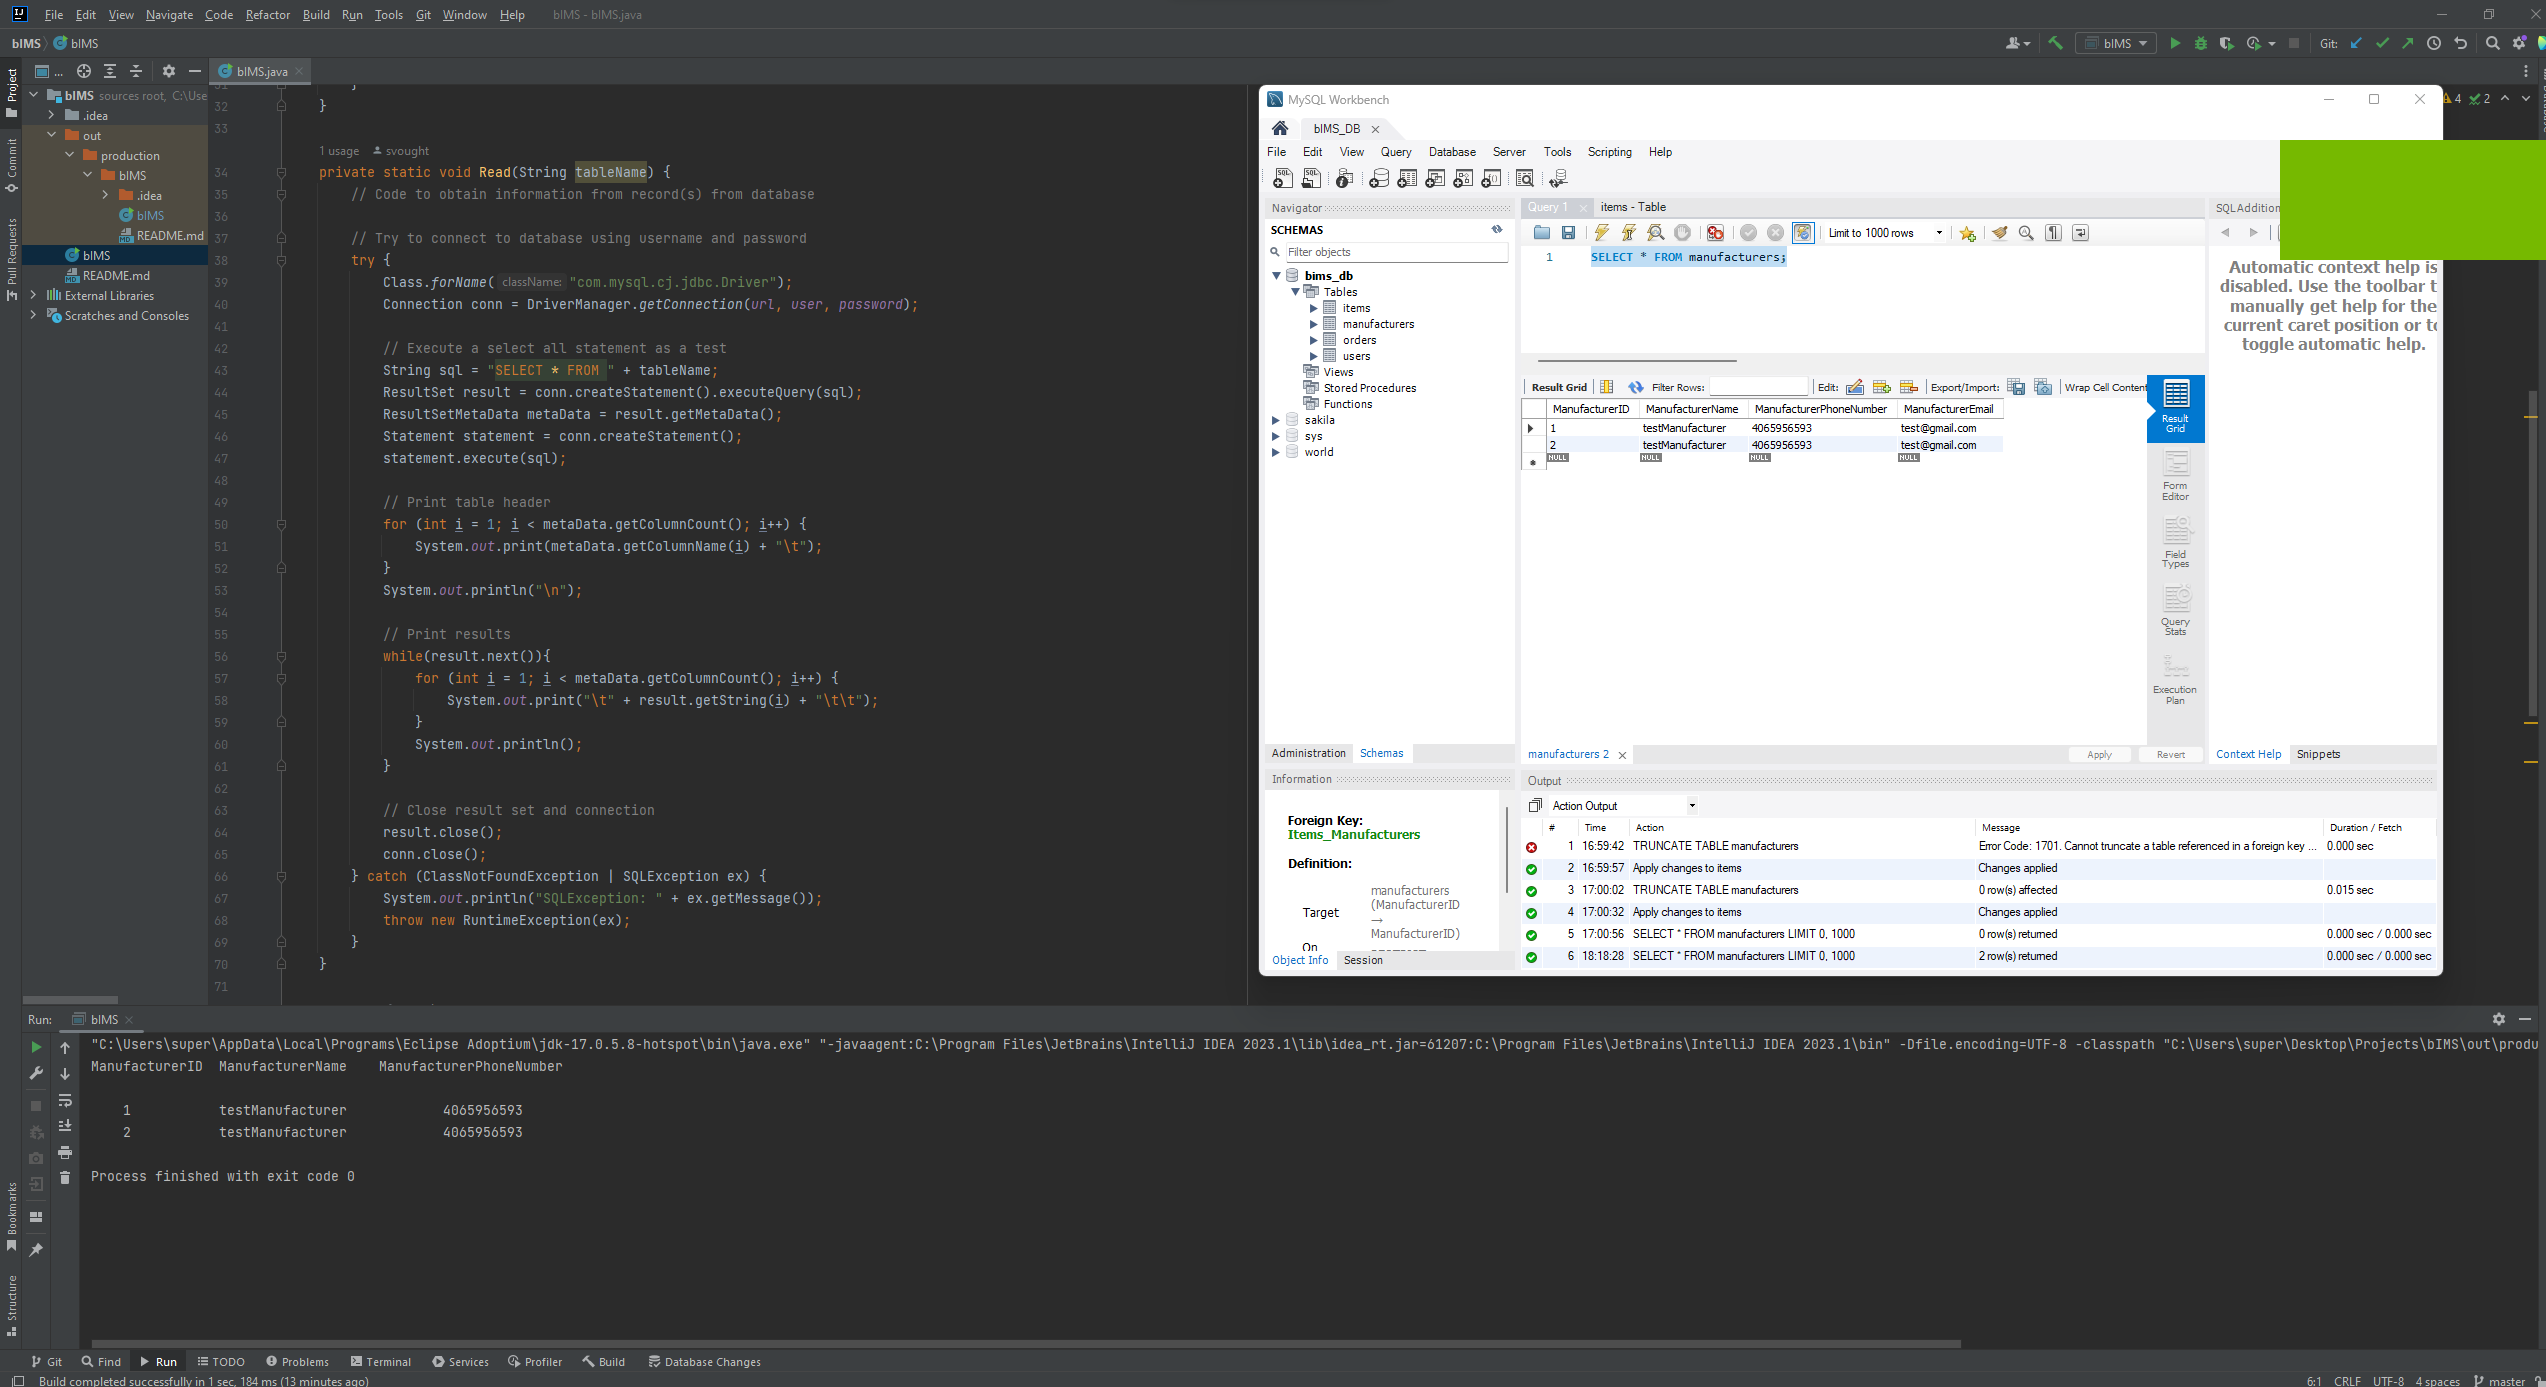Click Apply in the manufacturers 2 panel
The width and height of the screenshot is (2546, 1387).
tap(2099, 754)
